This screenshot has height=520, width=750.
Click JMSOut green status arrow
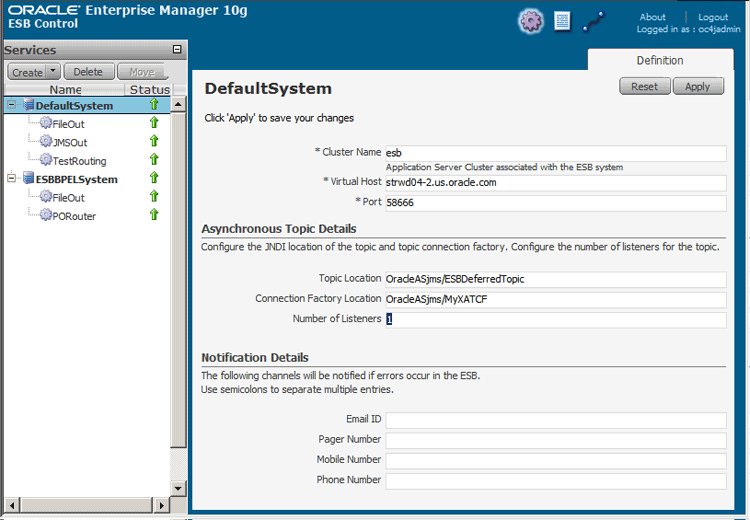pyautogui.click(x=154, y=141)
